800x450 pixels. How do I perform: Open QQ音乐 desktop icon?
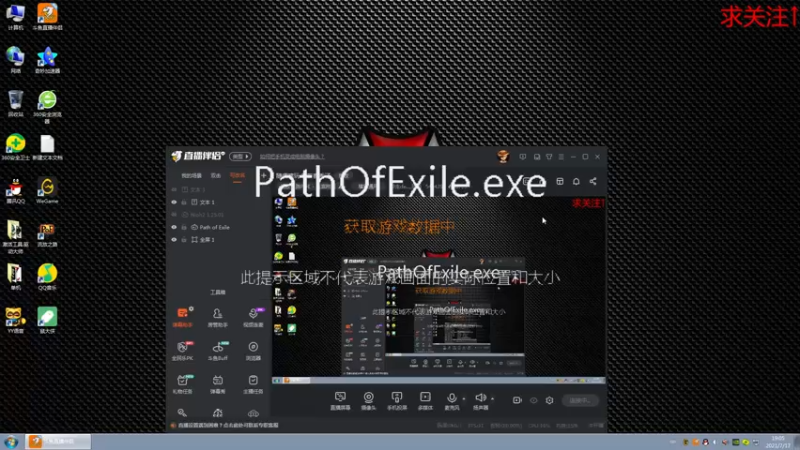[47, 278]
